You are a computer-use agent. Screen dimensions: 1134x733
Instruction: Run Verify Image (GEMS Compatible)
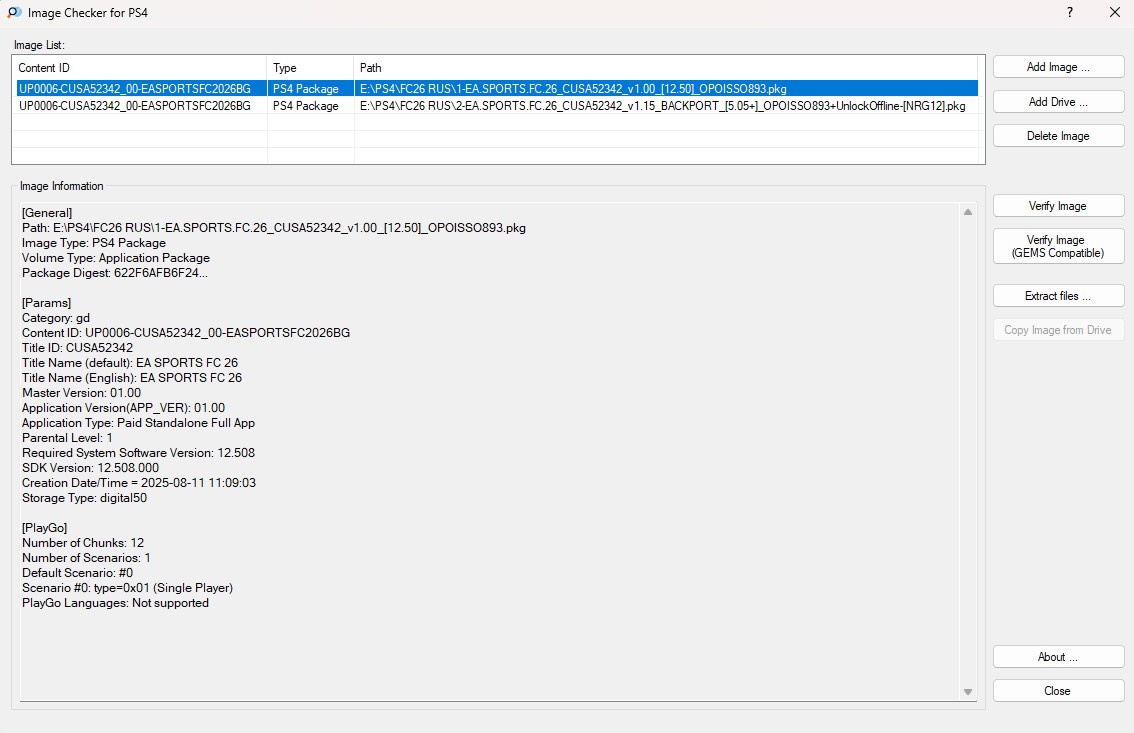tap(1058, 247)
